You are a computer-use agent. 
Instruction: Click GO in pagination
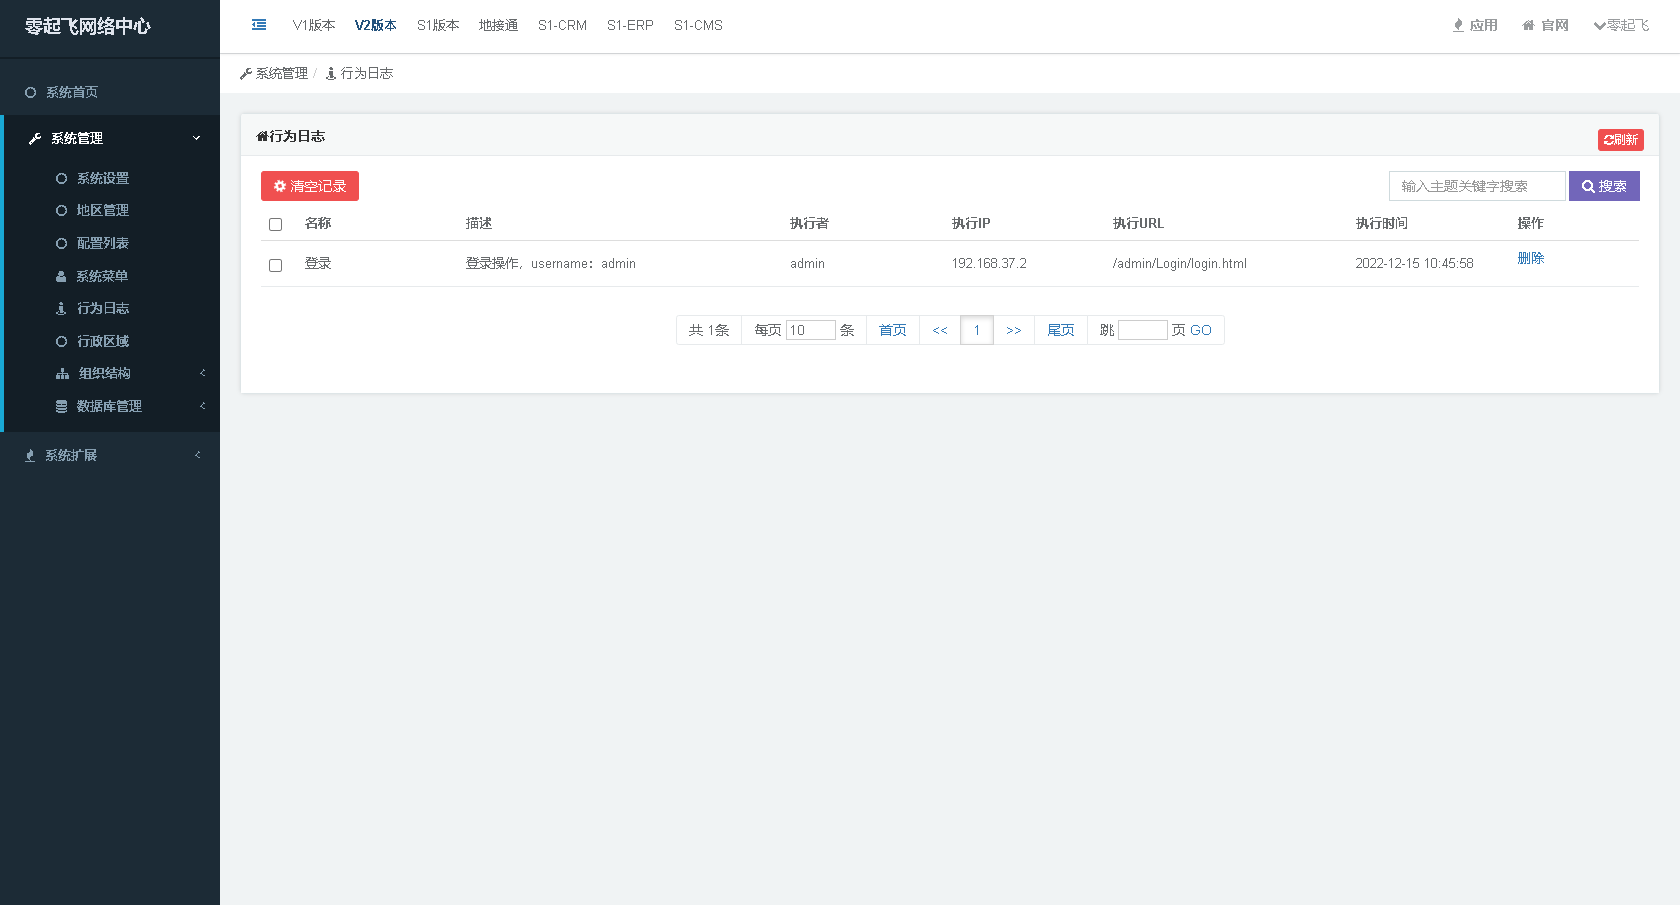1201,330
